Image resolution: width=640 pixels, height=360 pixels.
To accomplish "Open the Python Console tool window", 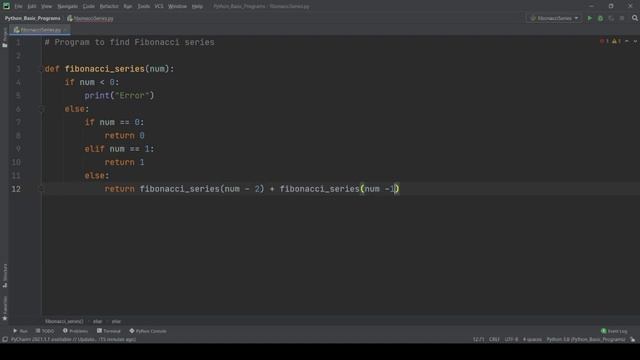I will [148, 331].
